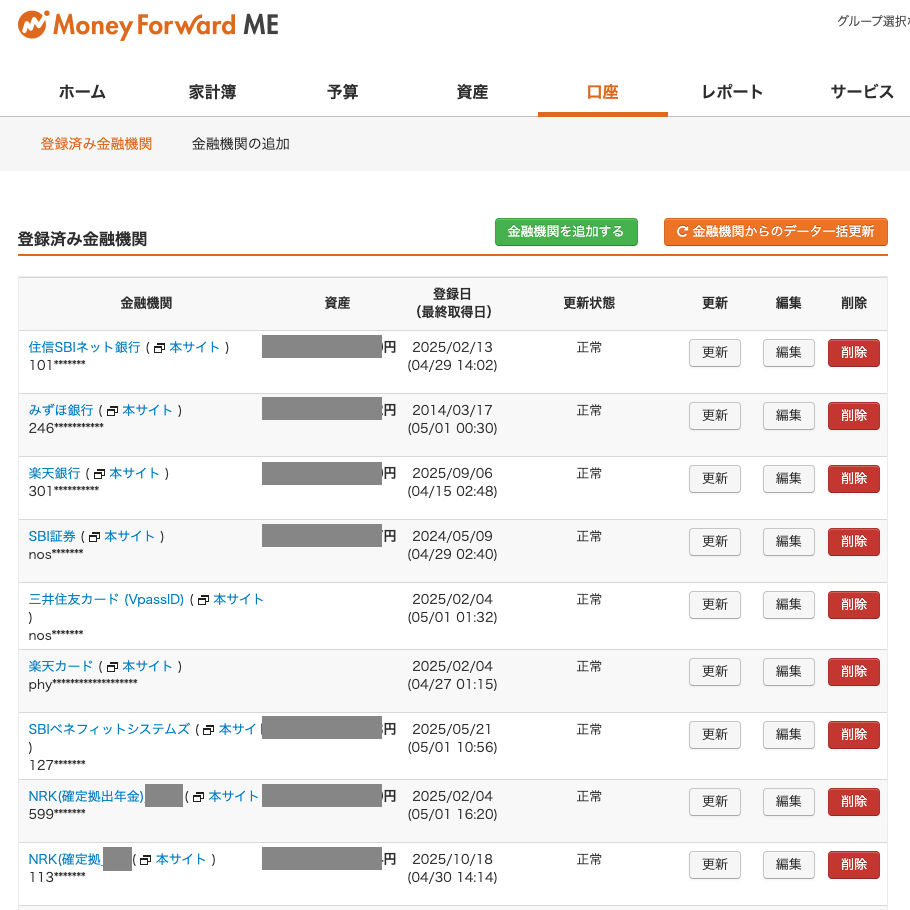The image size is (910, 910).
Task: Open the レポート tab
Action: pyautogui.click(x=732, y=92)
